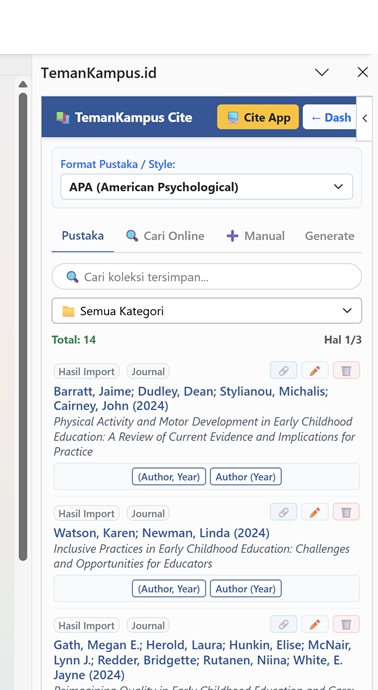Open the Format Pustaka / Style dropdown
378x690 pixels.
[206, 187]
